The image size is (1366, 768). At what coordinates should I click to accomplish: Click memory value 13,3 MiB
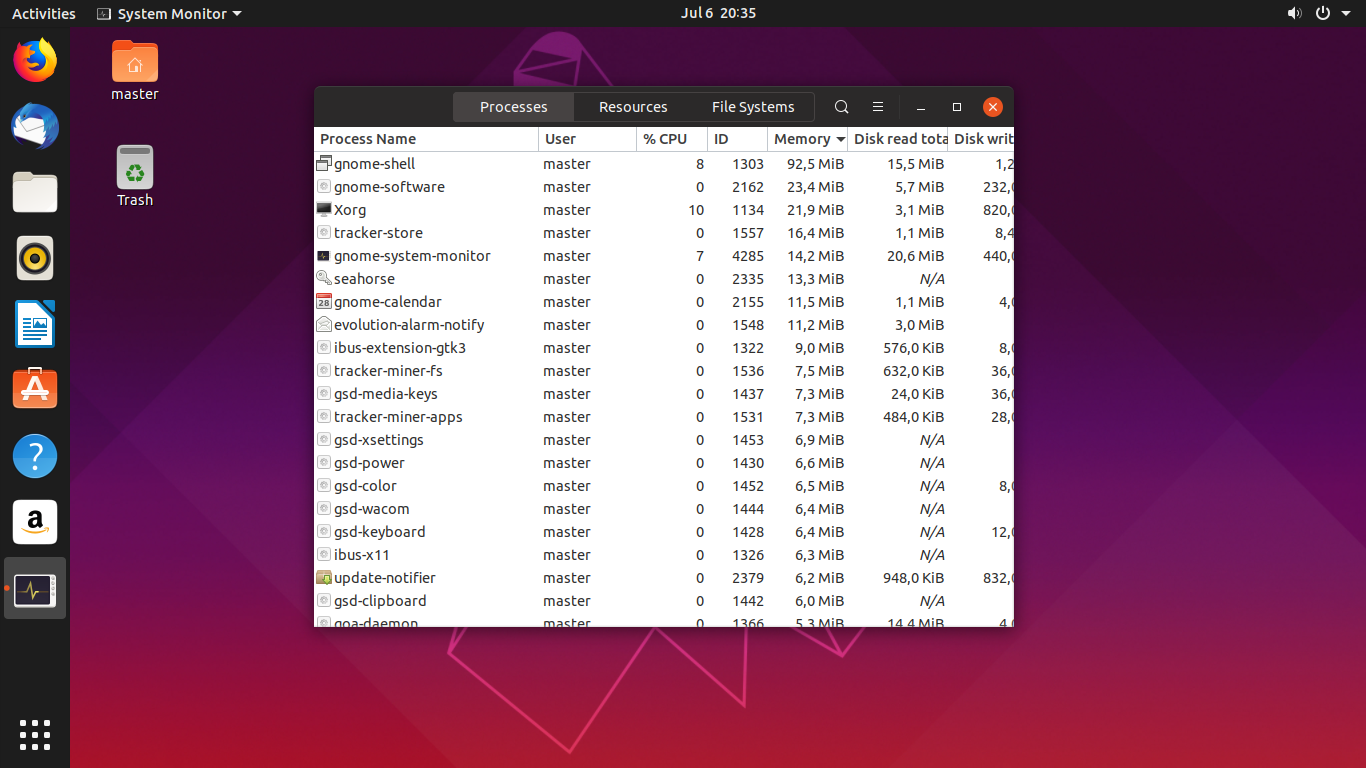coord(815,279)
